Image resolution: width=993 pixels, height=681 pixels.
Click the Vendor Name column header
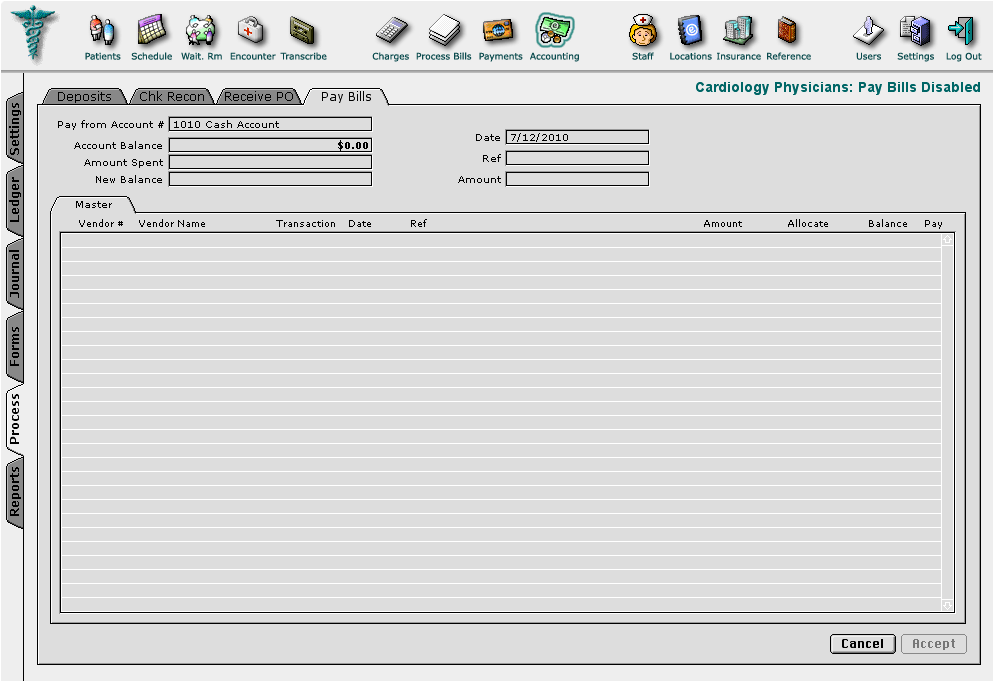172,224
